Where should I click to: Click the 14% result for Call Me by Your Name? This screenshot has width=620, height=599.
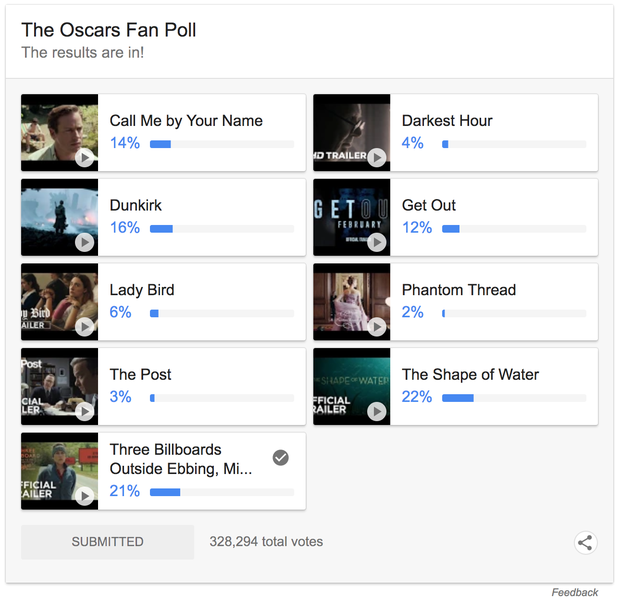pyautogui.click(x=125, y=143)
